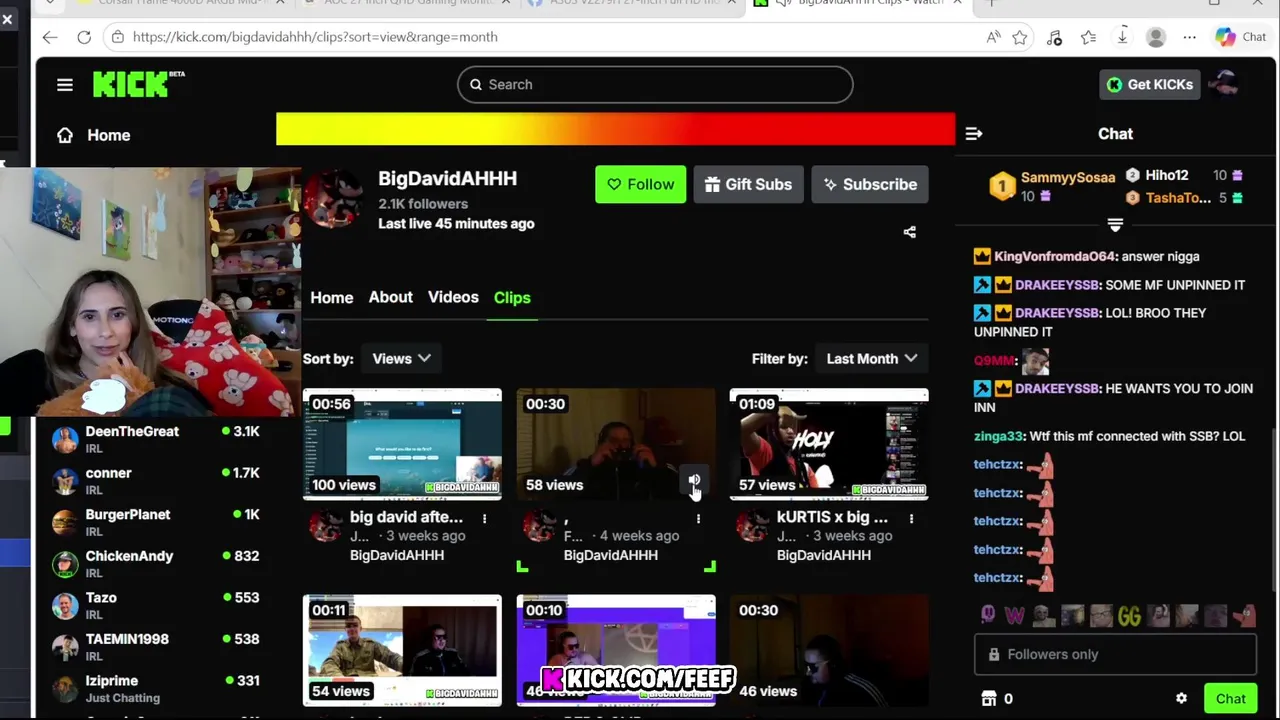Click the Gift Subs button
Viewport: 1280px width, 720px height.
click(x=748, y=184)
